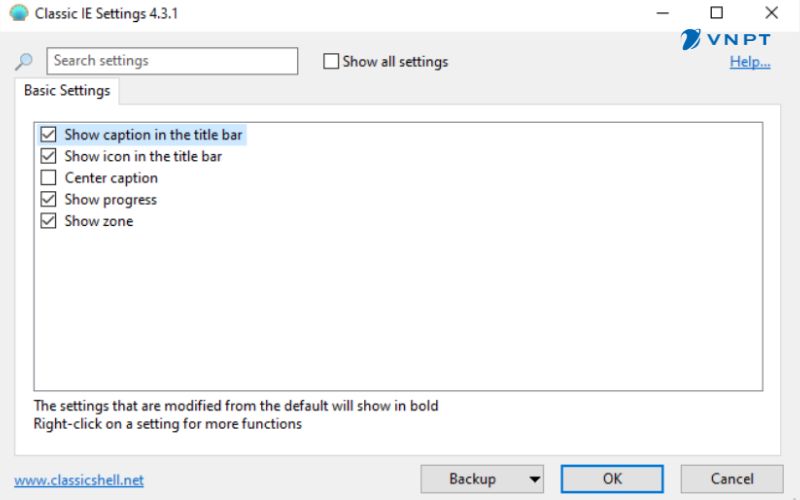Click the Classic IE shell icon in title bar
This screenshot has width=800, height=500.
tap(18, 13)
